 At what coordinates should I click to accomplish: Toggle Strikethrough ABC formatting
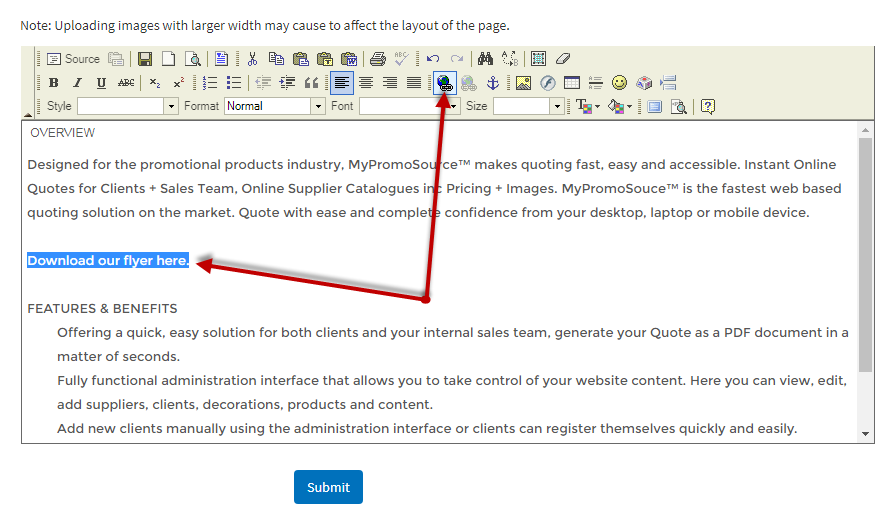tap(126, 83)
